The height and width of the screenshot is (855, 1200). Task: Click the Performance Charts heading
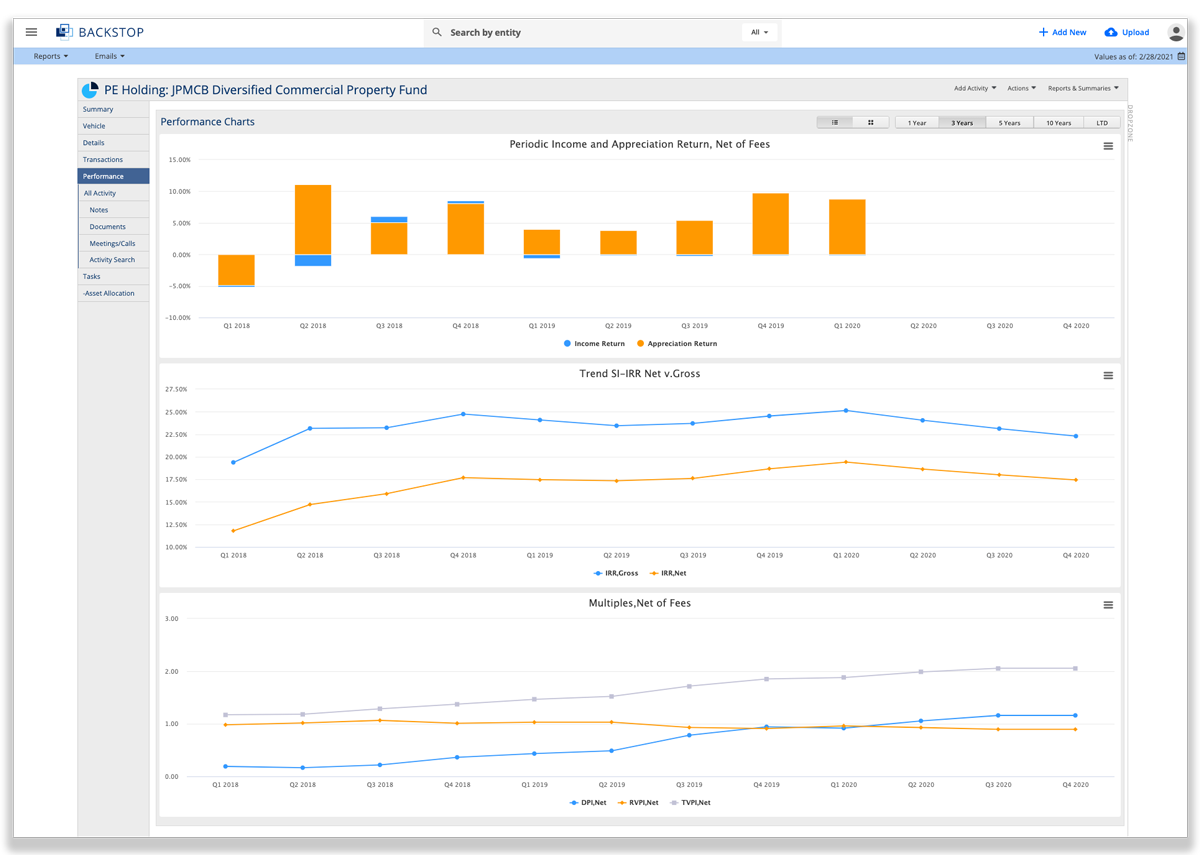[x=207, y=122]
